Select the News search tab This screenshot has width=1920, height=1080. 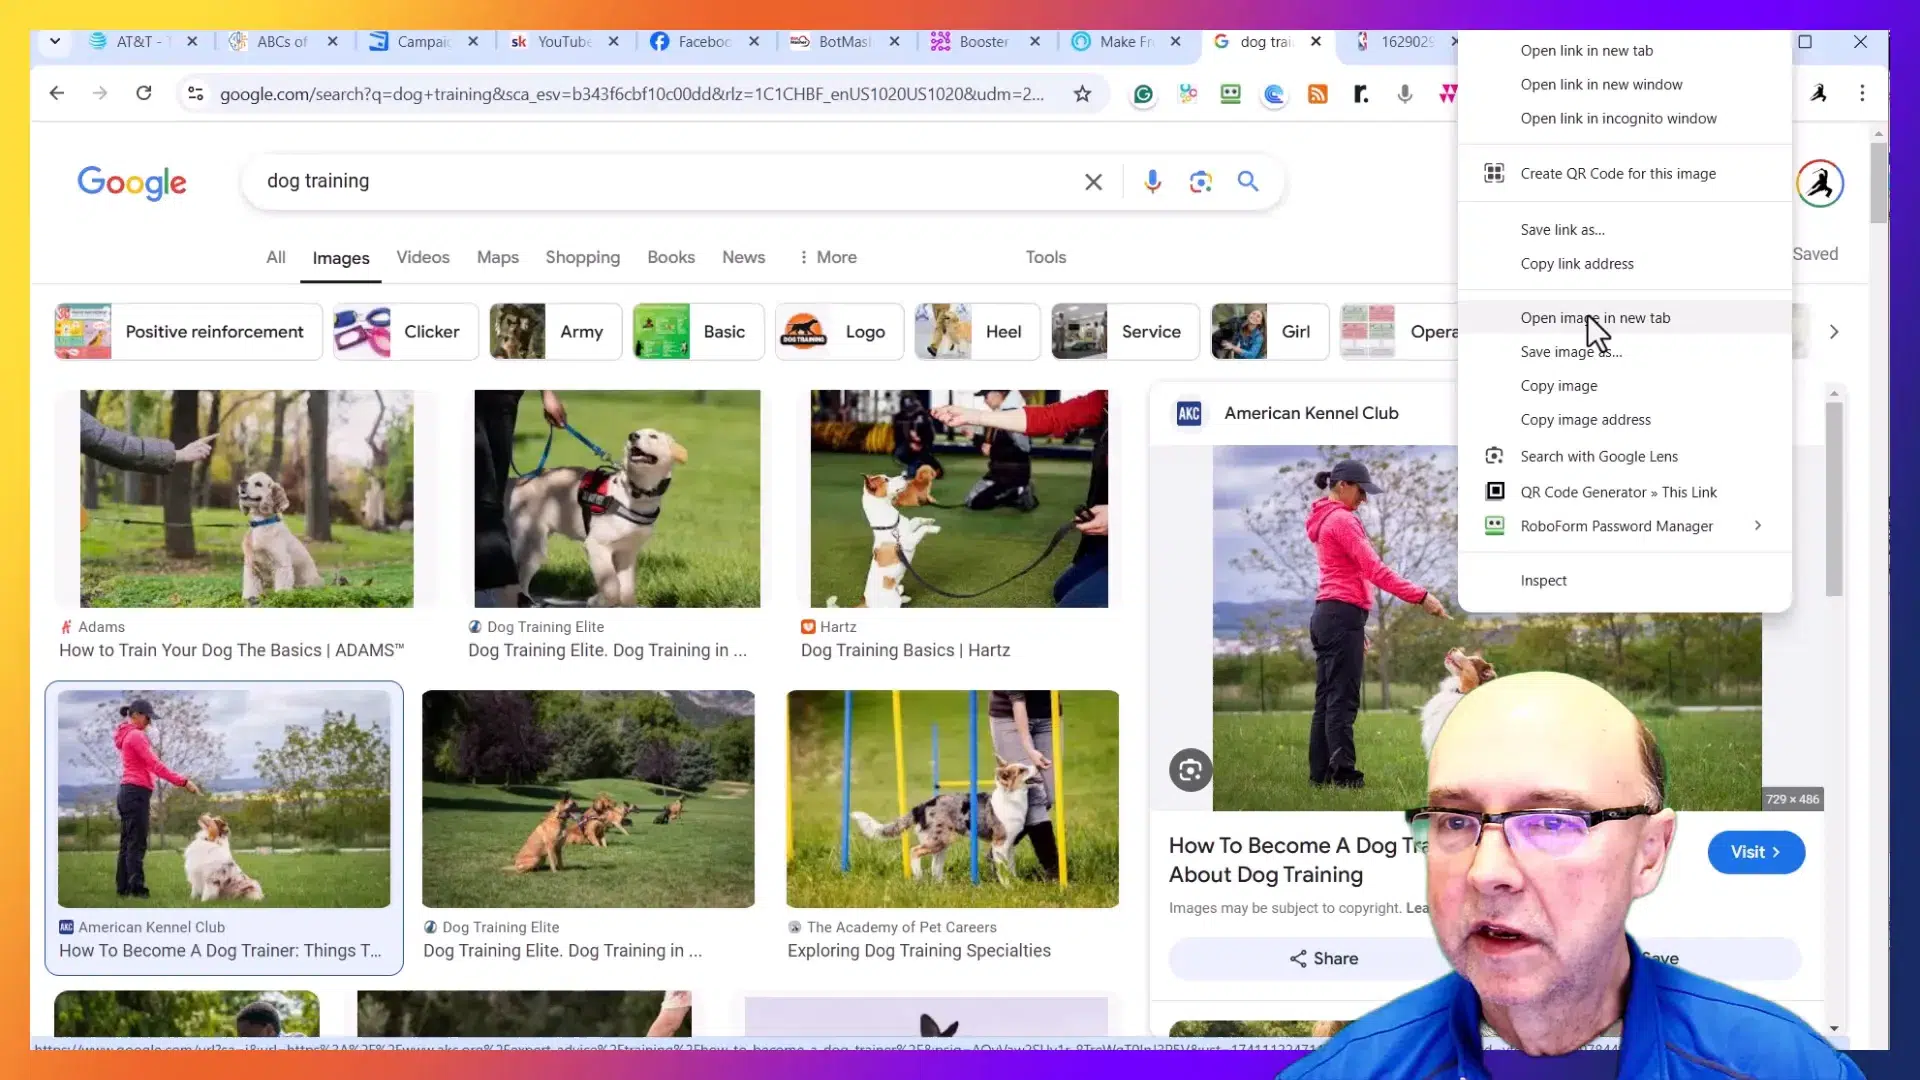coord(744,257)
